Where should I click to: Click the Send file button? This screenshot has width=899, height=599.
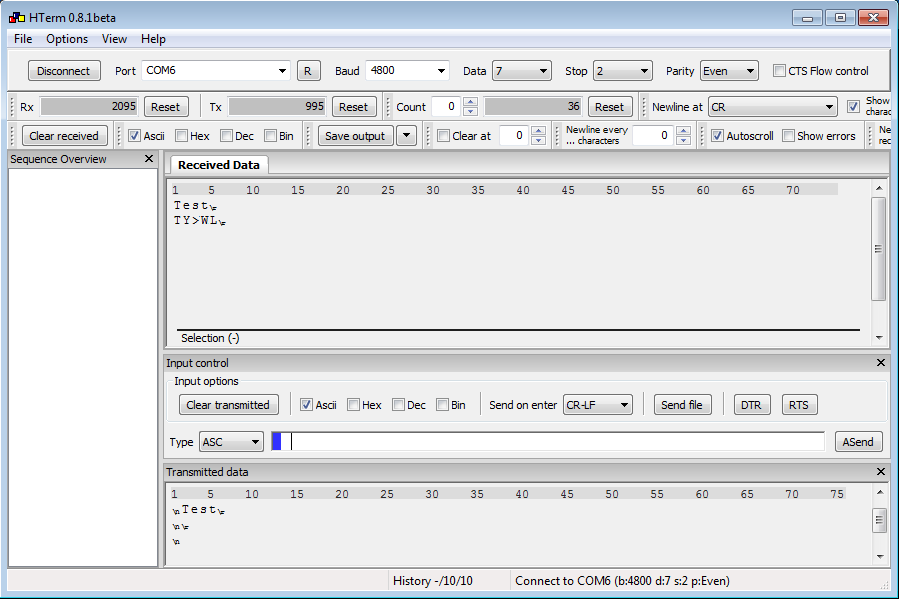coord(682,405)
